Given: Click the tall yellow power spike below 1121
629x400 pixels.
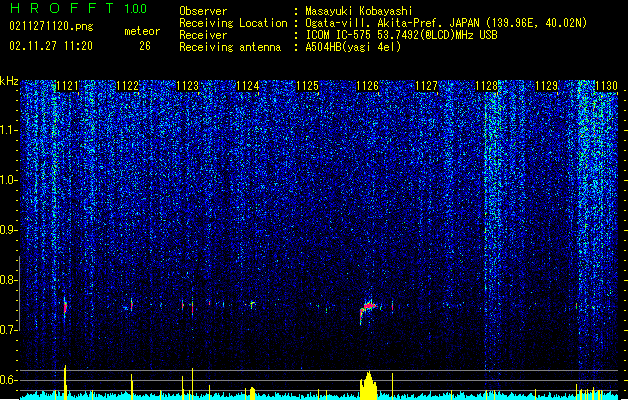Looking at the screenshot, I should click(x=65, y=382).
